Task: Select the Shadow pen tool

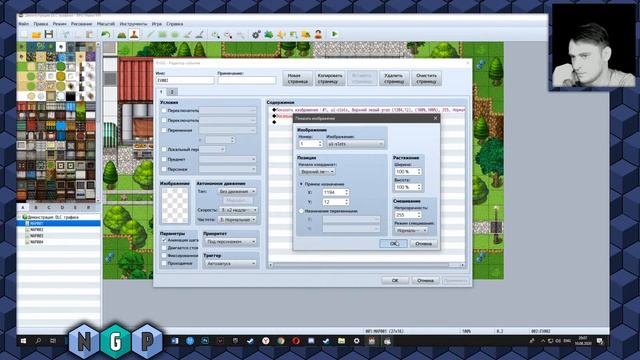Action: pyautogui.click(x=200, y=35)
